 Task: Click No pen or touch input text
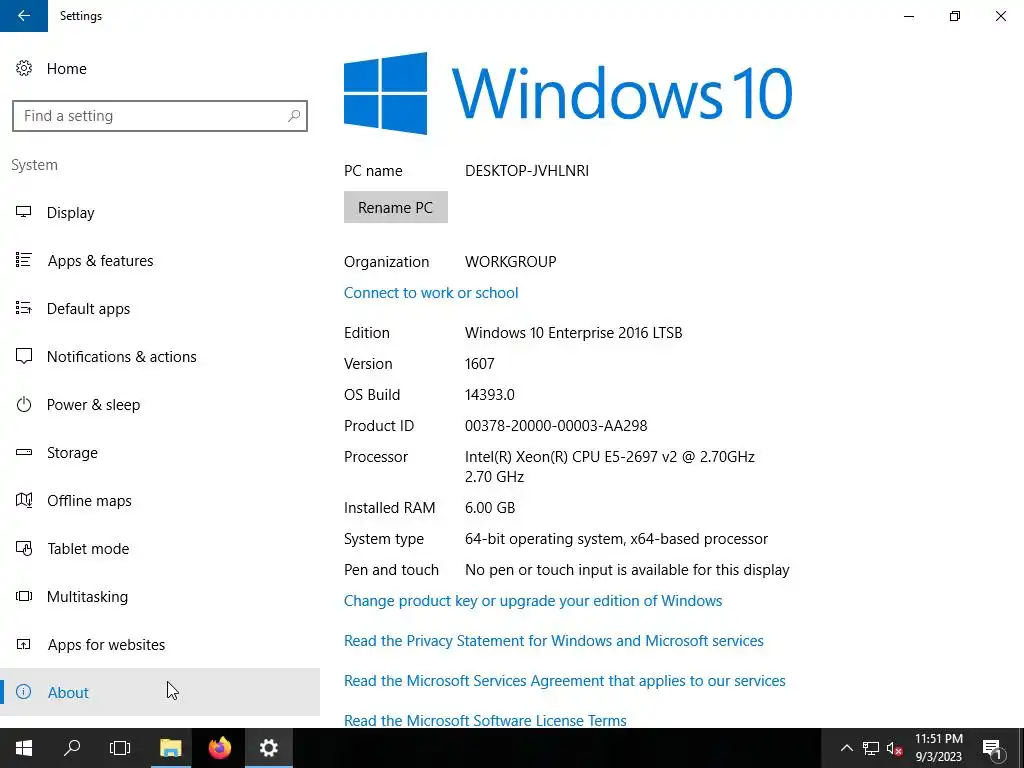coord(627,570)
